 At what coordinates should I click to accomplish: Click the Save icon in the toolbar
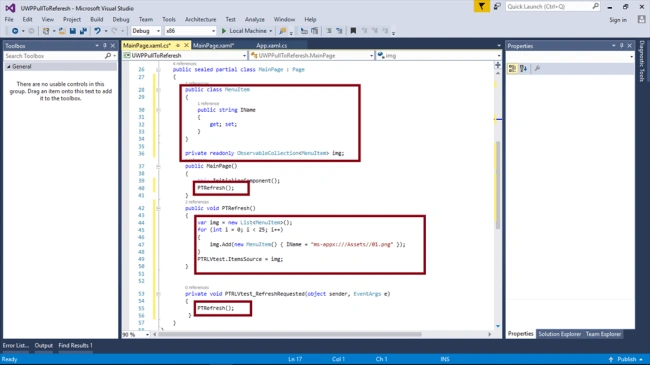[73, 31]
